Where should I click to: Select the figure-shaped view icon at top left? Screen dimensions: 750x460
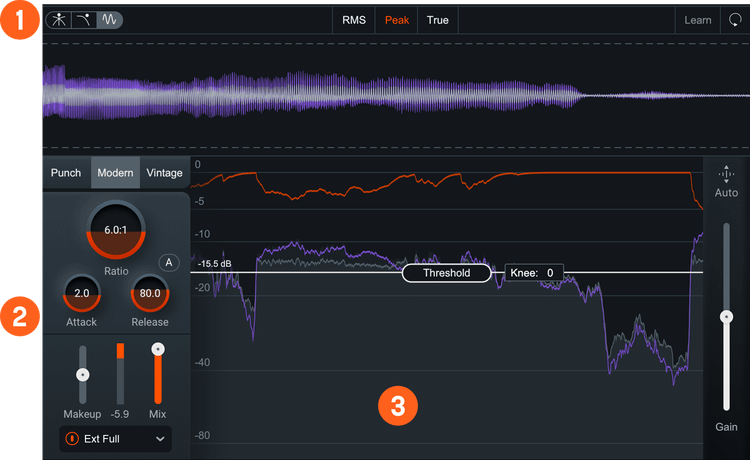pyautogui.click(x=59, y=20)
